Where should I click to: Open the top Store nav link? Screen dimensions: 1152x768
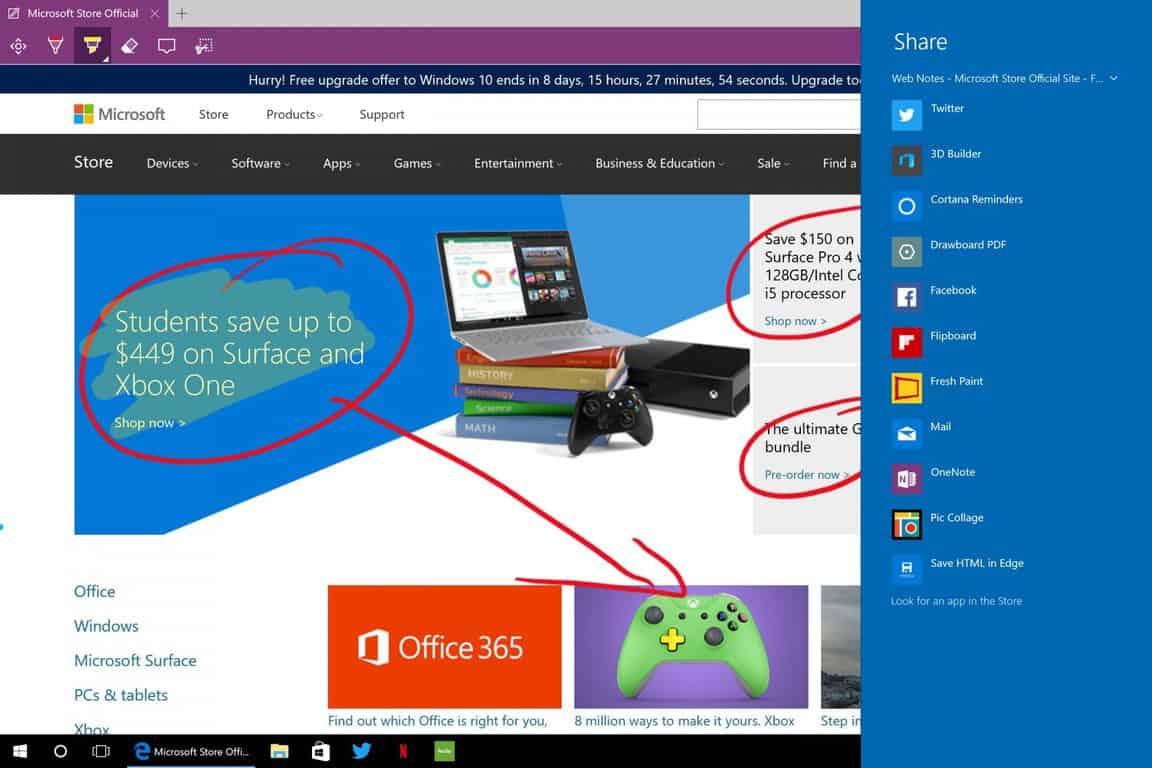(x=214, y=115)
